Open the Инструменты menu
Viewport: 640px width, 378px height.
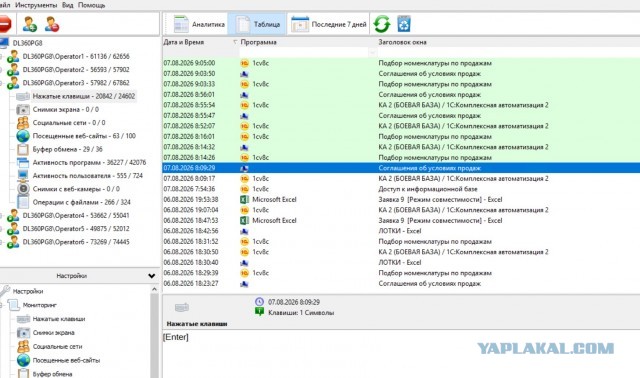pyautogui.click(x=36, y=5)
